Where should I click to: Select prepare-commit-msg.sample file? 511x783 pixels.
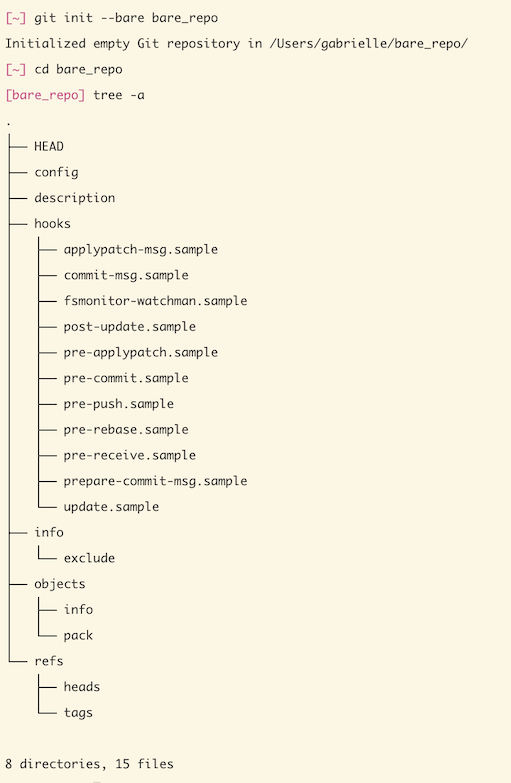pos(155,481)
